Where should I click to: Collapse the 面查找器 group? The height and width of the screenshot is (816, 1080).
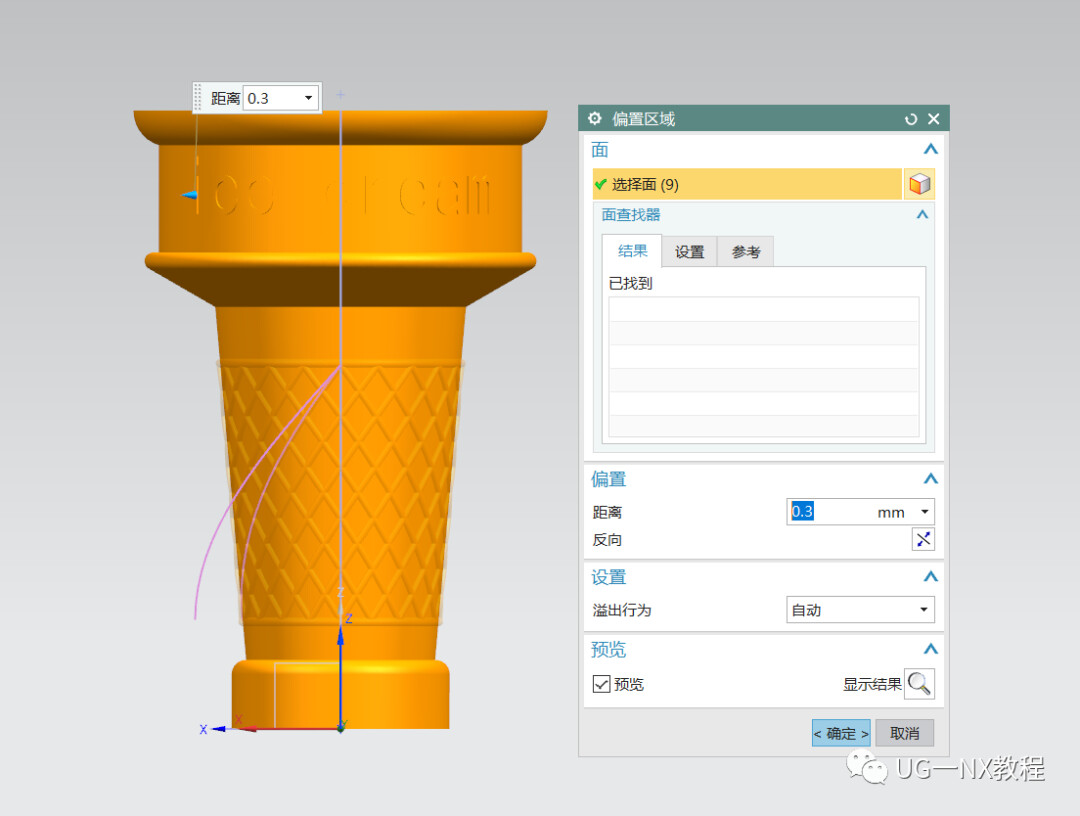[x=922, y=215]
